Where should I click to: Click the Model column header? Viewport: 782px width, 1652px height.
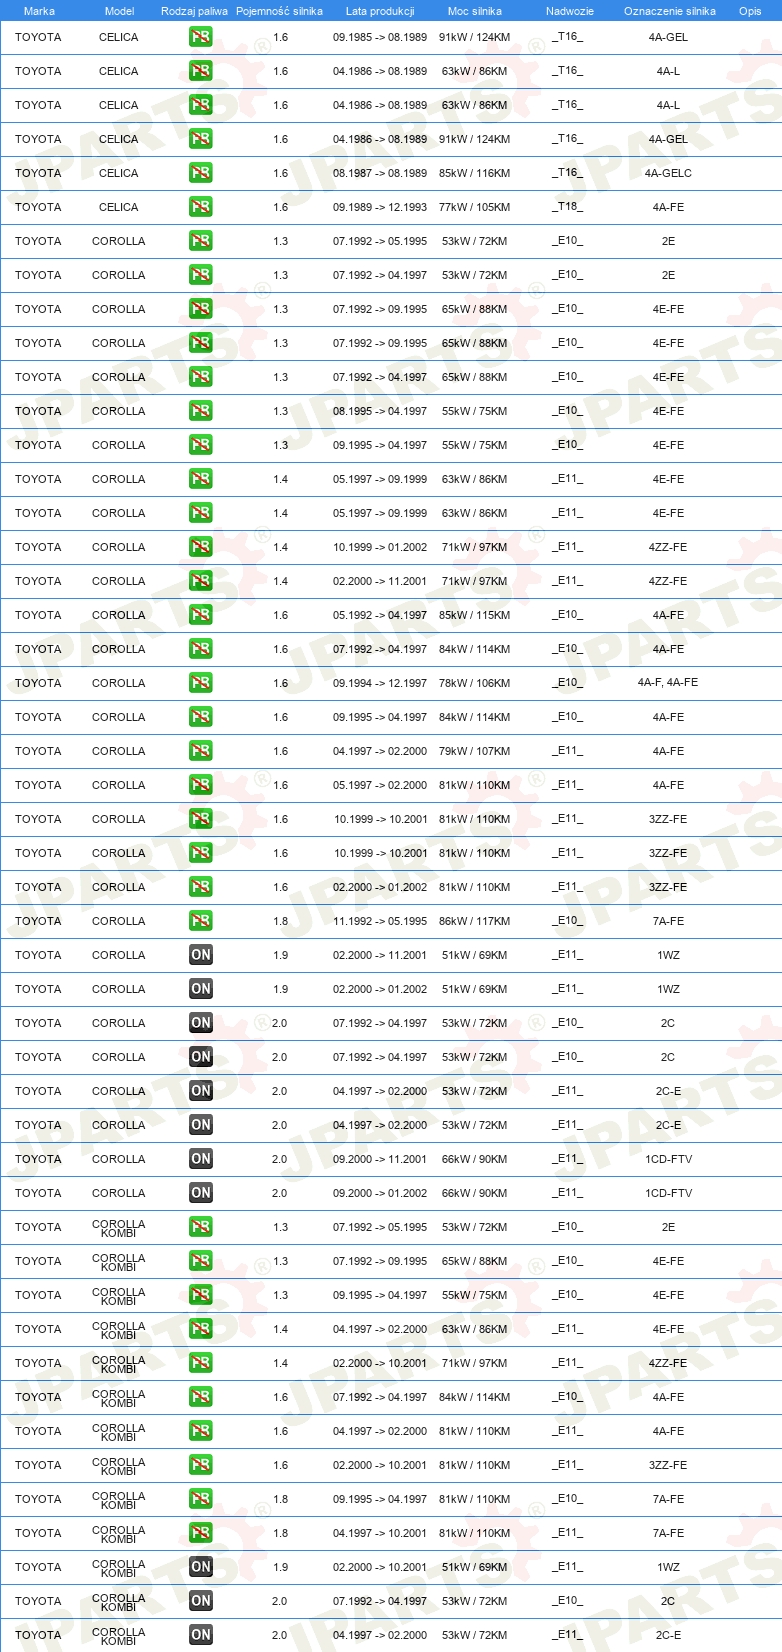coord(119,11)
